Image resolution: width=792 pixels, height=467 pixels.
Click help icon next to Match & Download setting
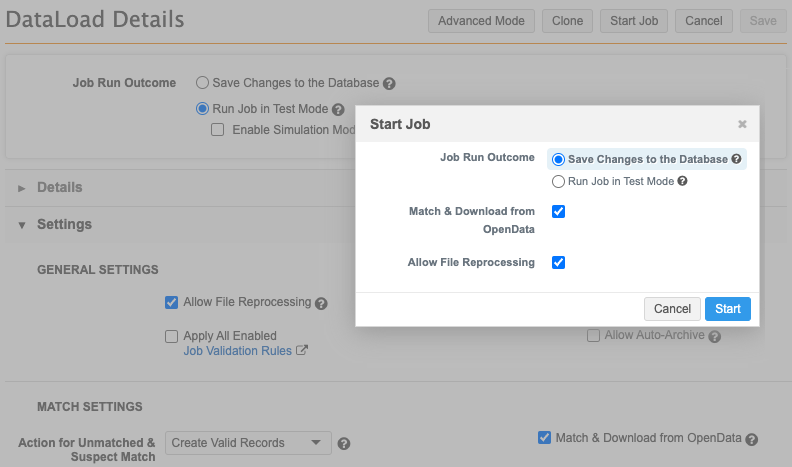[x=751, y=439]
